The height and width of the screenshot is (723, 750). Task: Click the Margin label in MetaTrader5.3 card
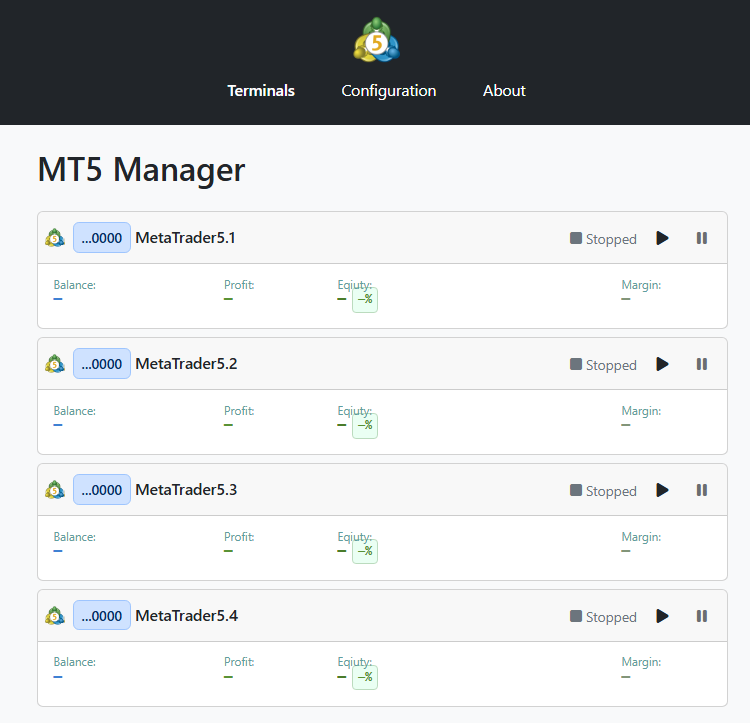tap(641, 537)
